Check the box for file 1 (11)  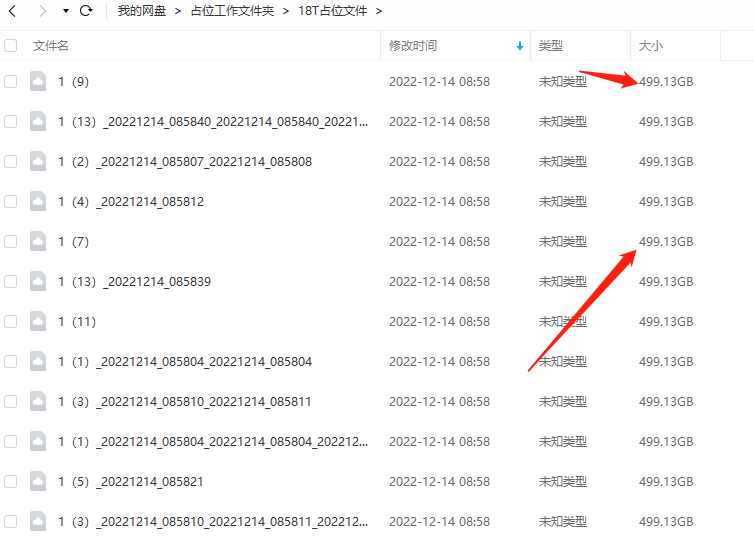(11, 321)
